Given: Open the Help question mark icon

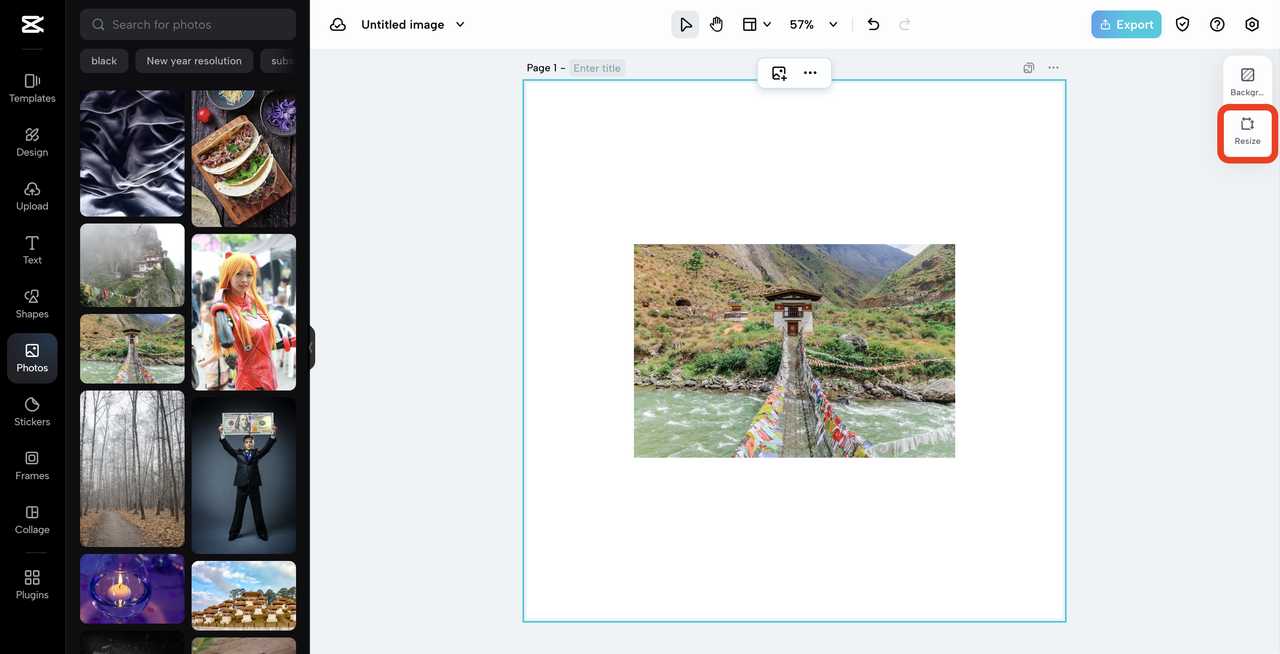Looking at the screenshot, I should [1217, 24].
